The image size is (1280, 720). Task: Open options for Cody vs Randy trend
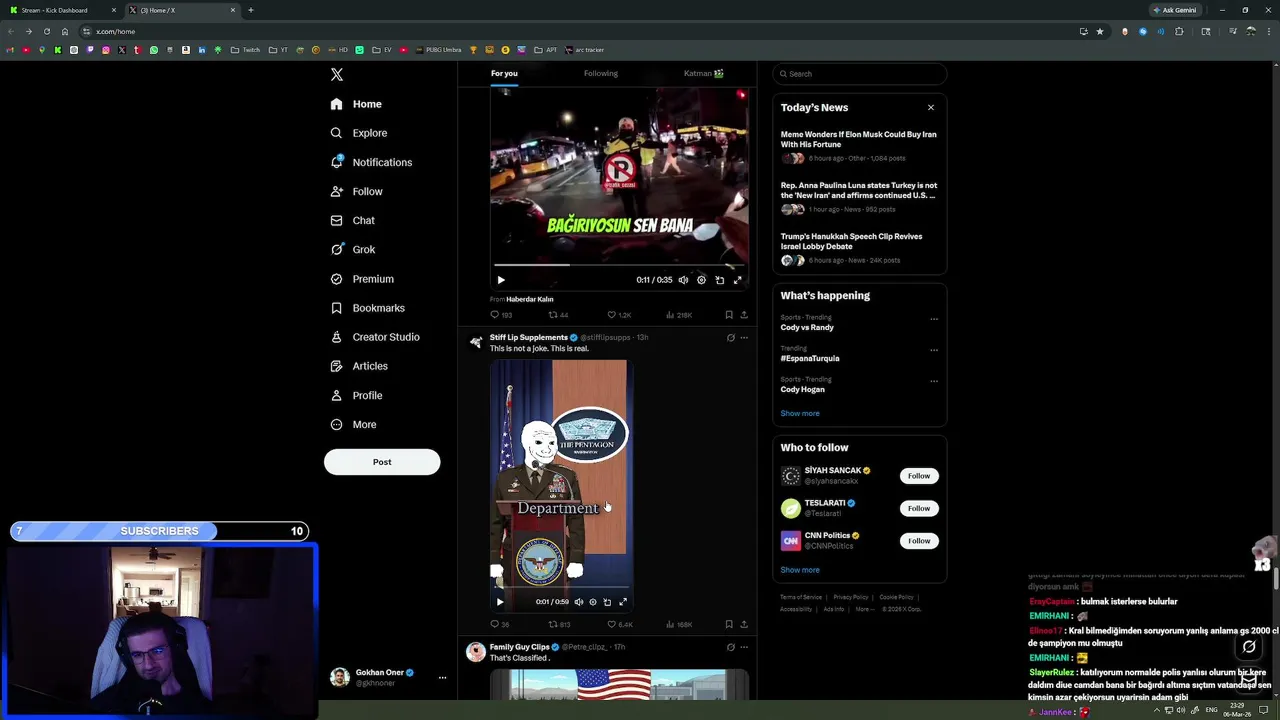click(934, 319)
